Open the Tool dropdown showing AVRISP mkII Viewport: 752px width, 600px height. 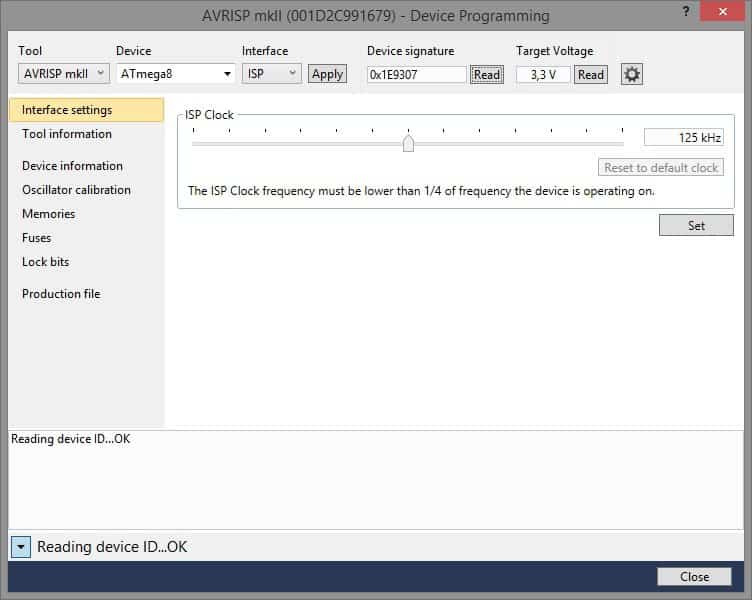(x=64, y=74)
